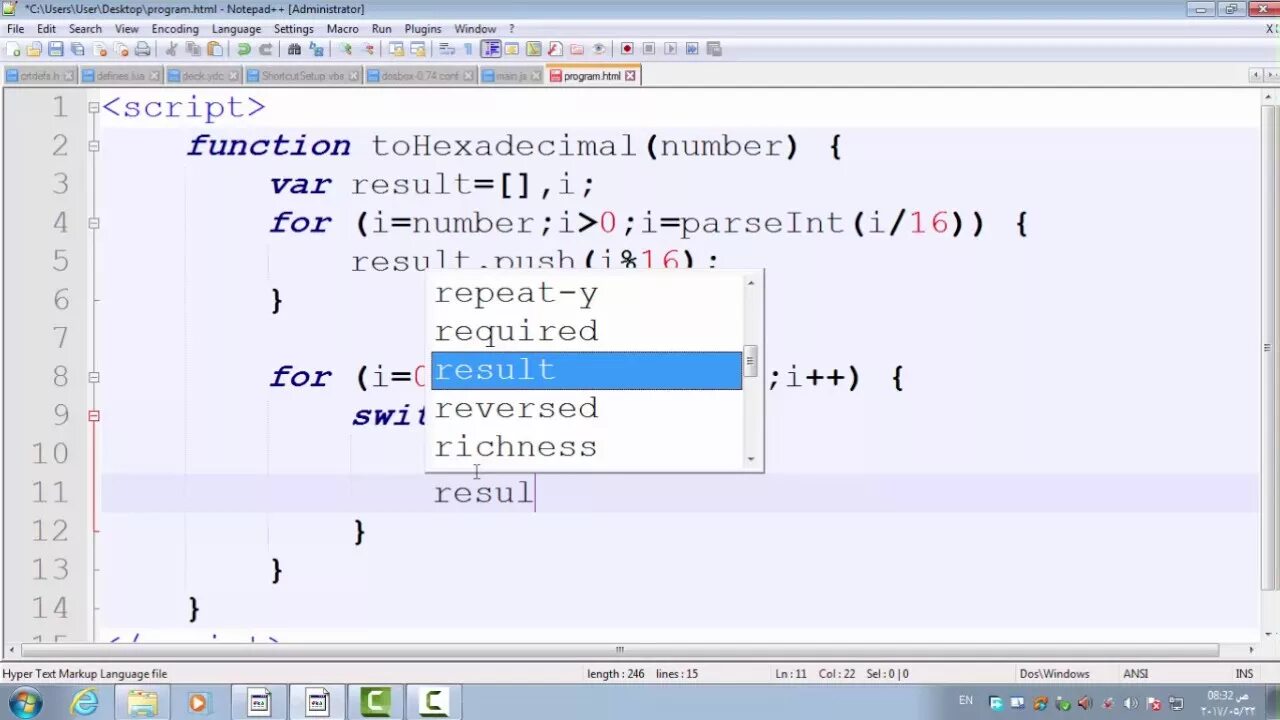Click the Open file toolbar icon

tap(34, 49)
